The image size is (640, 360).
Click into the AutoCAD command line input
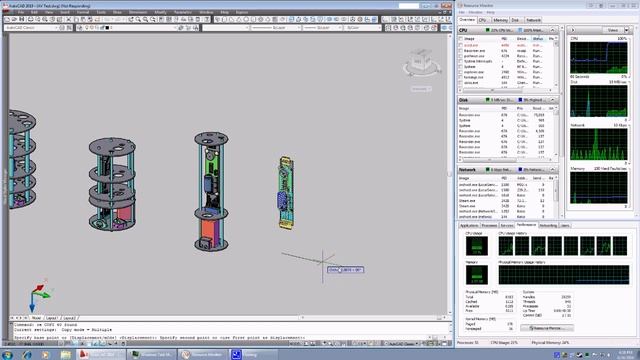(220, 338)
